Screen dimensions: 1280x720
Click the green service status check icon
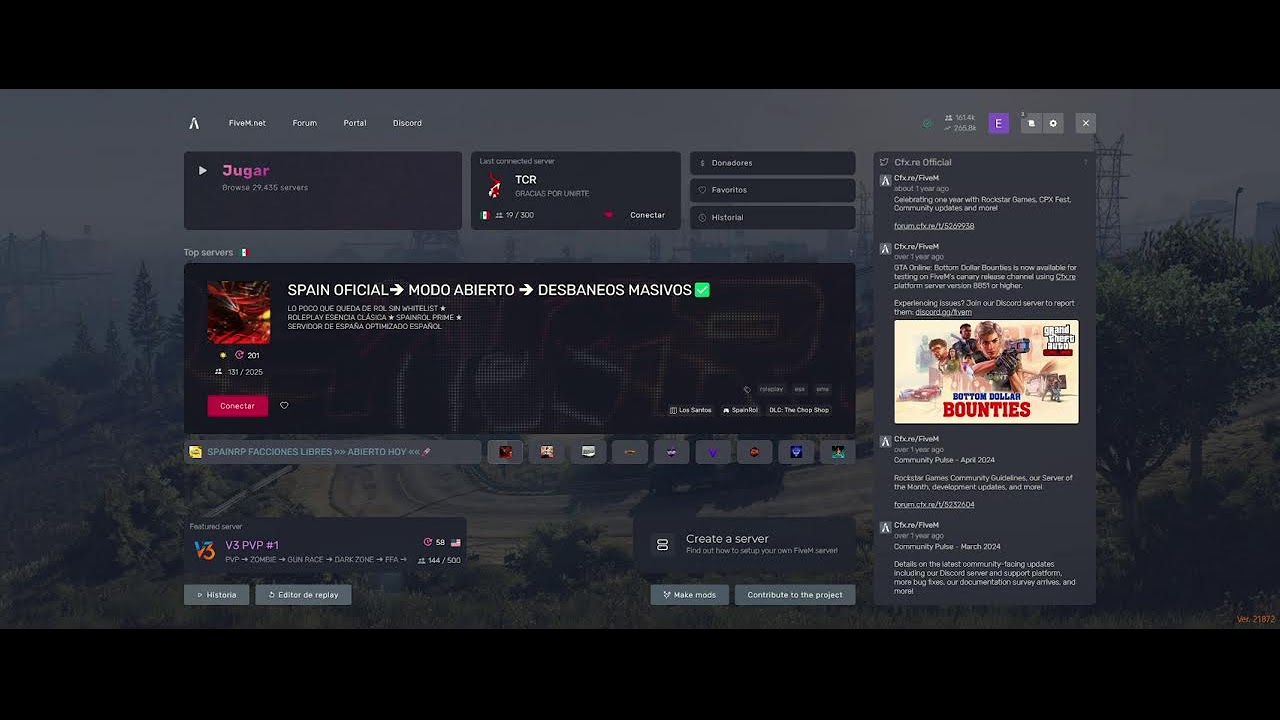point(927,123)
